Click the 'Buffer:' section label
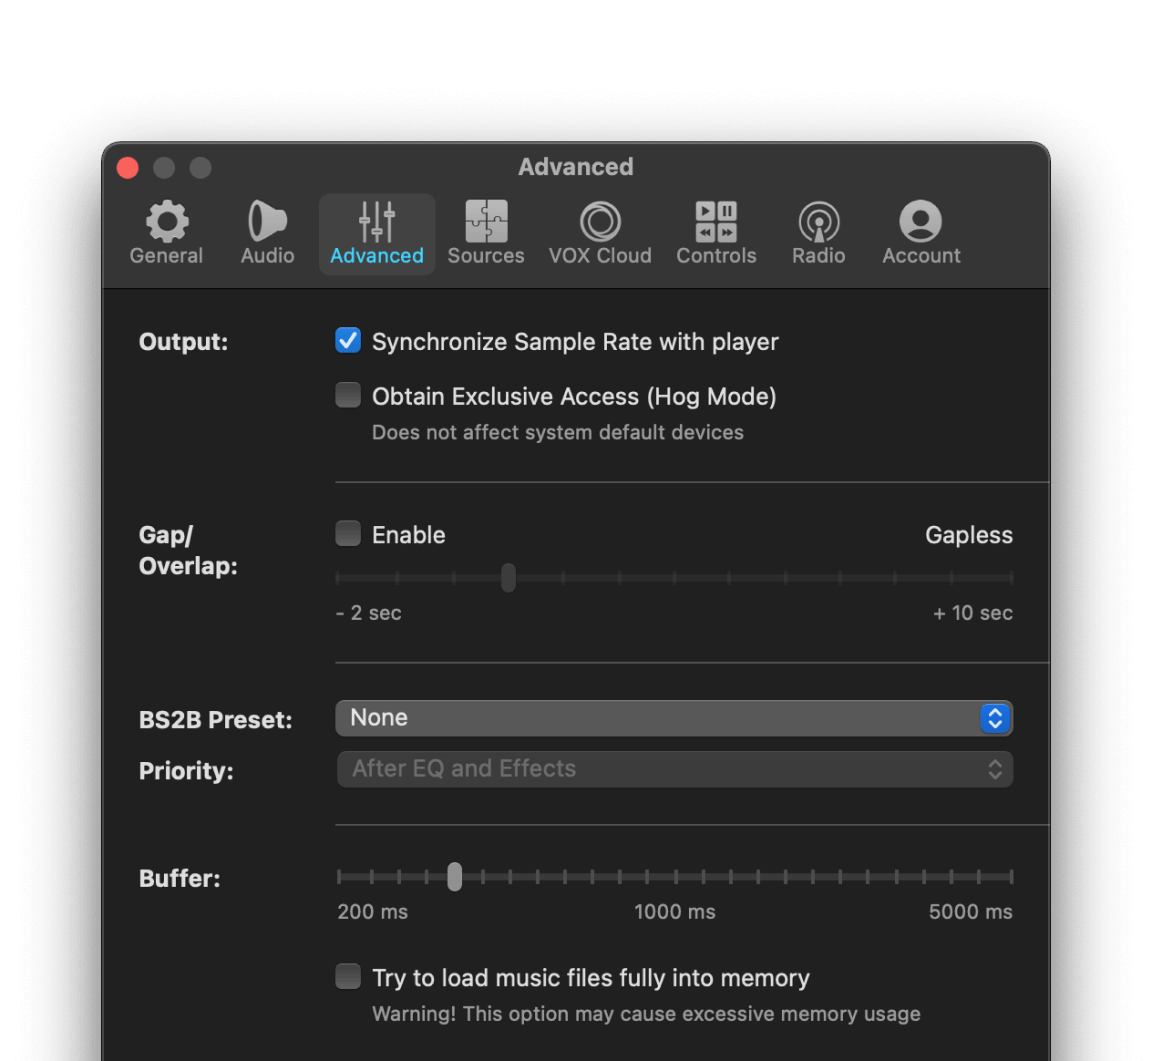 [179, 878]
